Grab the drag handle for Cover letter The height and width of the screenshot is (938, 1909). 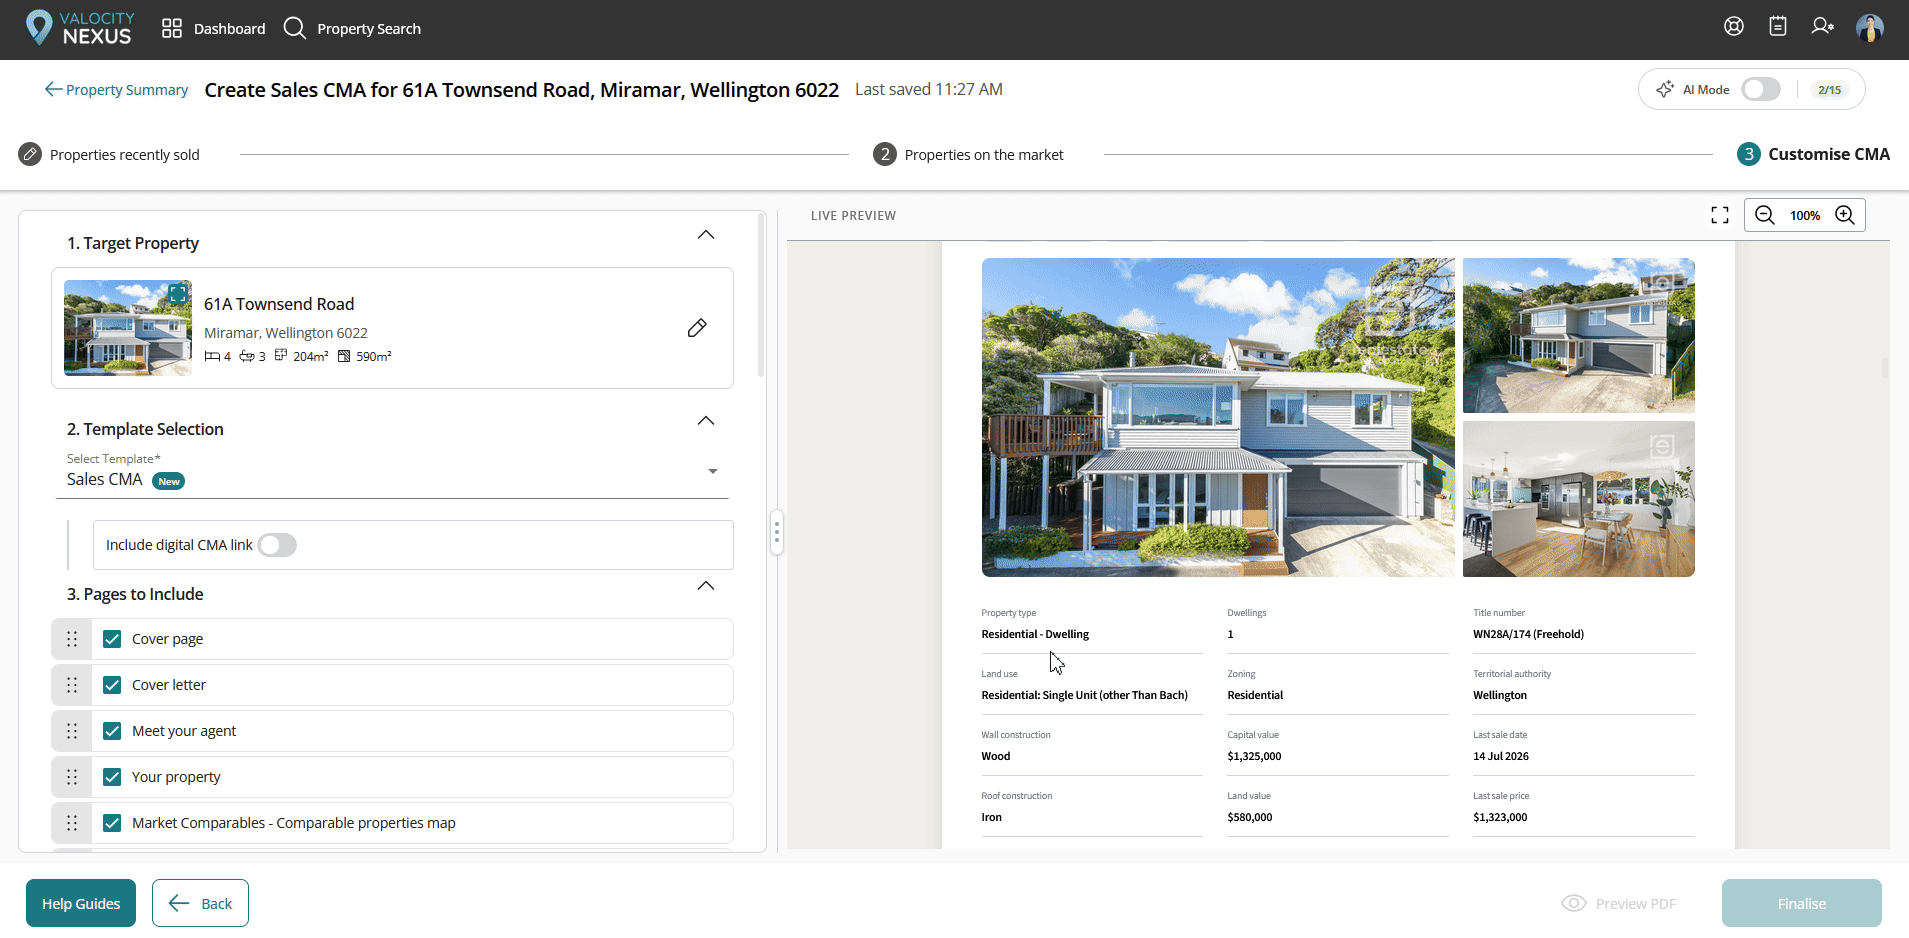pyautogui.click(x=72, y=685)
